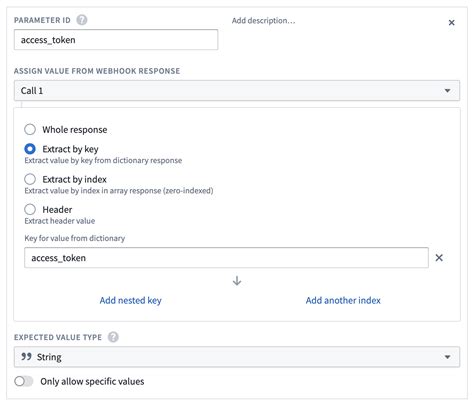Viewport: 474px width, 402px height.
Task: Open the webhook response Call 1 dropdown
Action: [237, 90]
